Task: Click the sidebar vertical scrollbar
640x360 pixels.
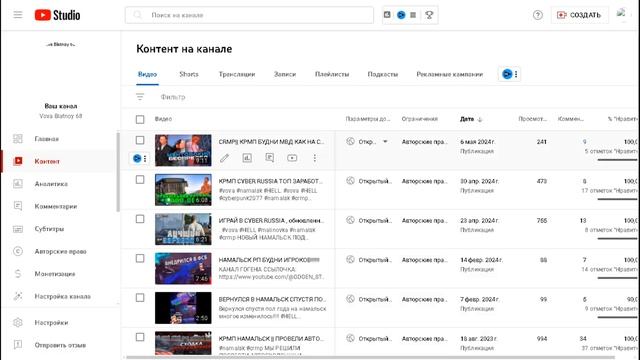Action: (x=118, y=171)
